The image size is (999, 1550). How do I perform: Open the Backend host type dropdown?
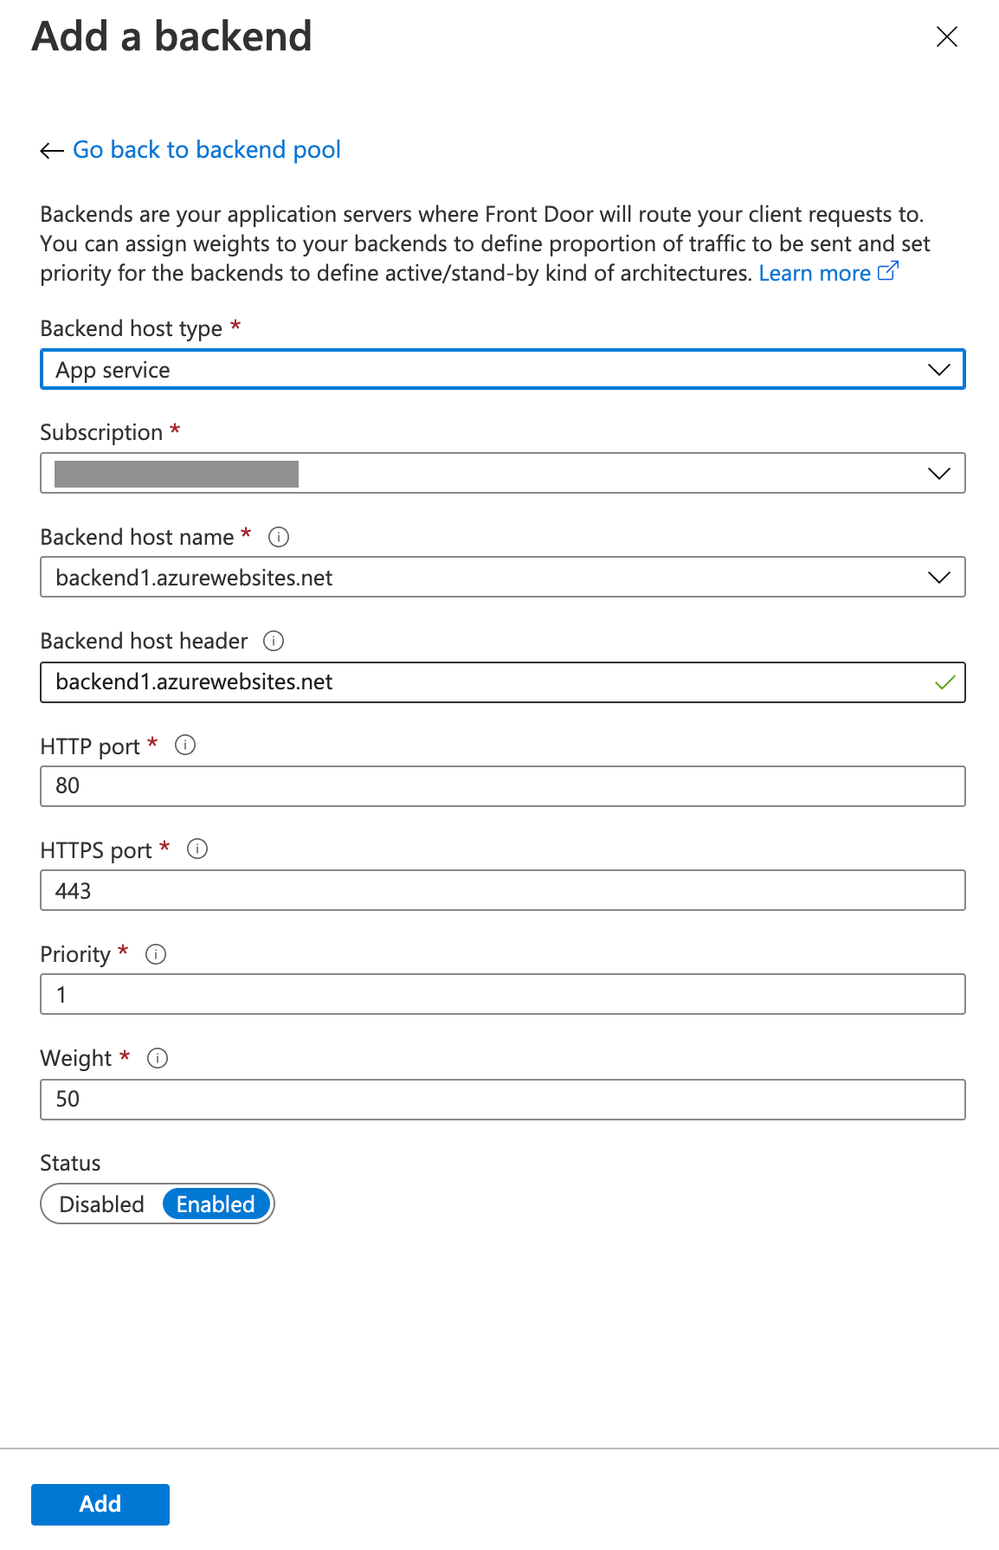[x=503, y=369]
